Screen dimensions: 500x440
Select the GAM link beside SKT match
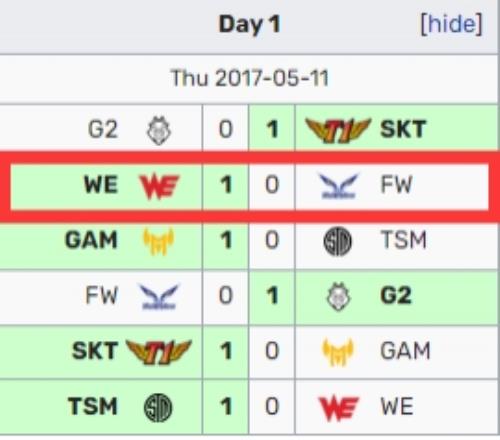point(405,351)
